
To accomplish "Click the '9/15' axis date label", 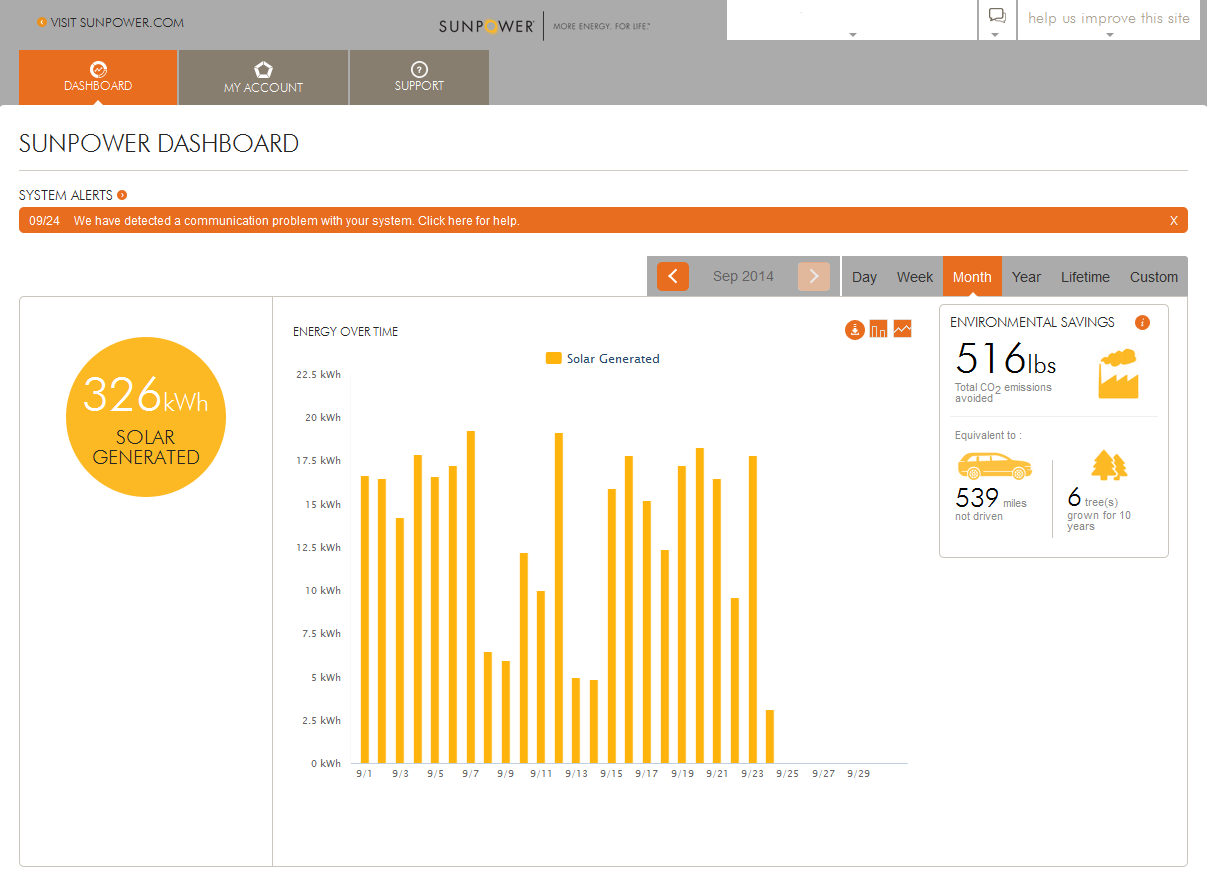I will pyautogui.click(x=611, y=774).
